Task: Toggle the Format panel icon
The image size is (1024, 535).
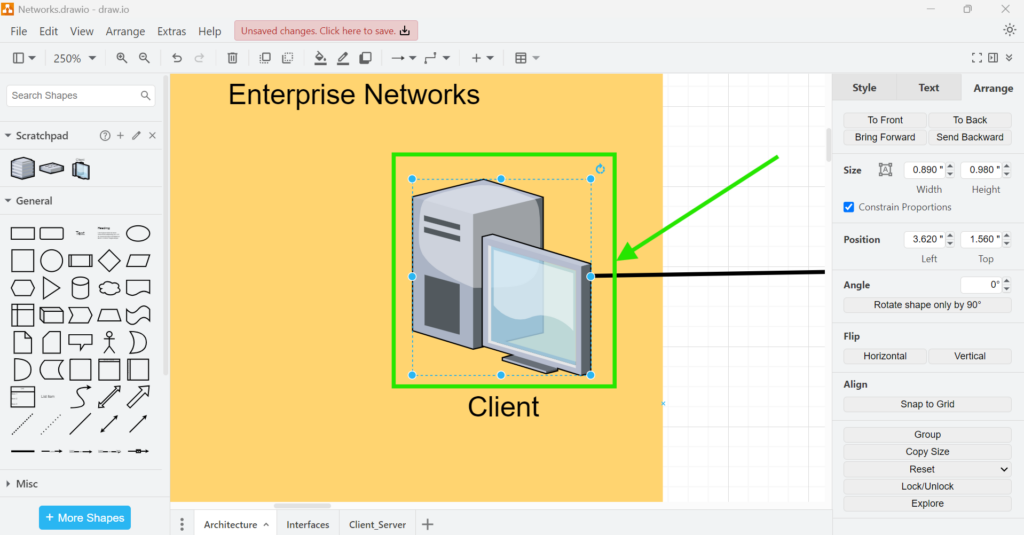Action: tap(993, 58)
